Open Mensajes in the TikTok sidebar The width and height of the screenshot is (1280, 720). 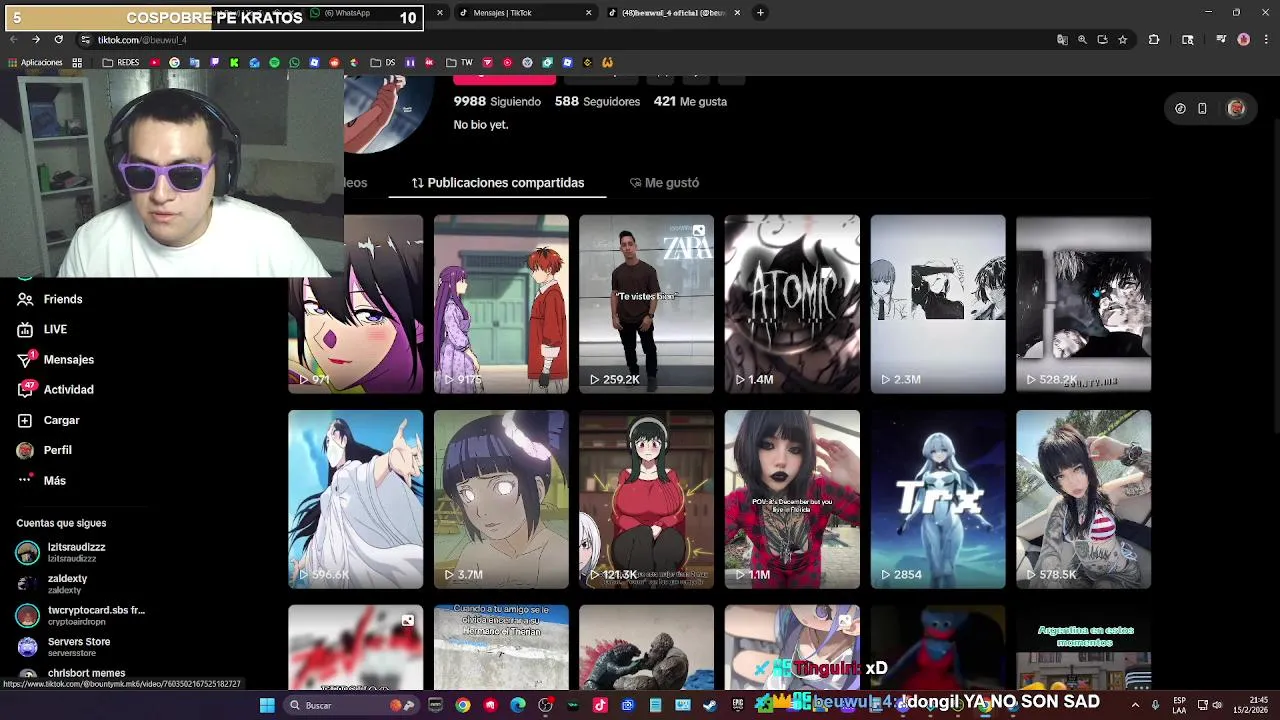(56, 359)
